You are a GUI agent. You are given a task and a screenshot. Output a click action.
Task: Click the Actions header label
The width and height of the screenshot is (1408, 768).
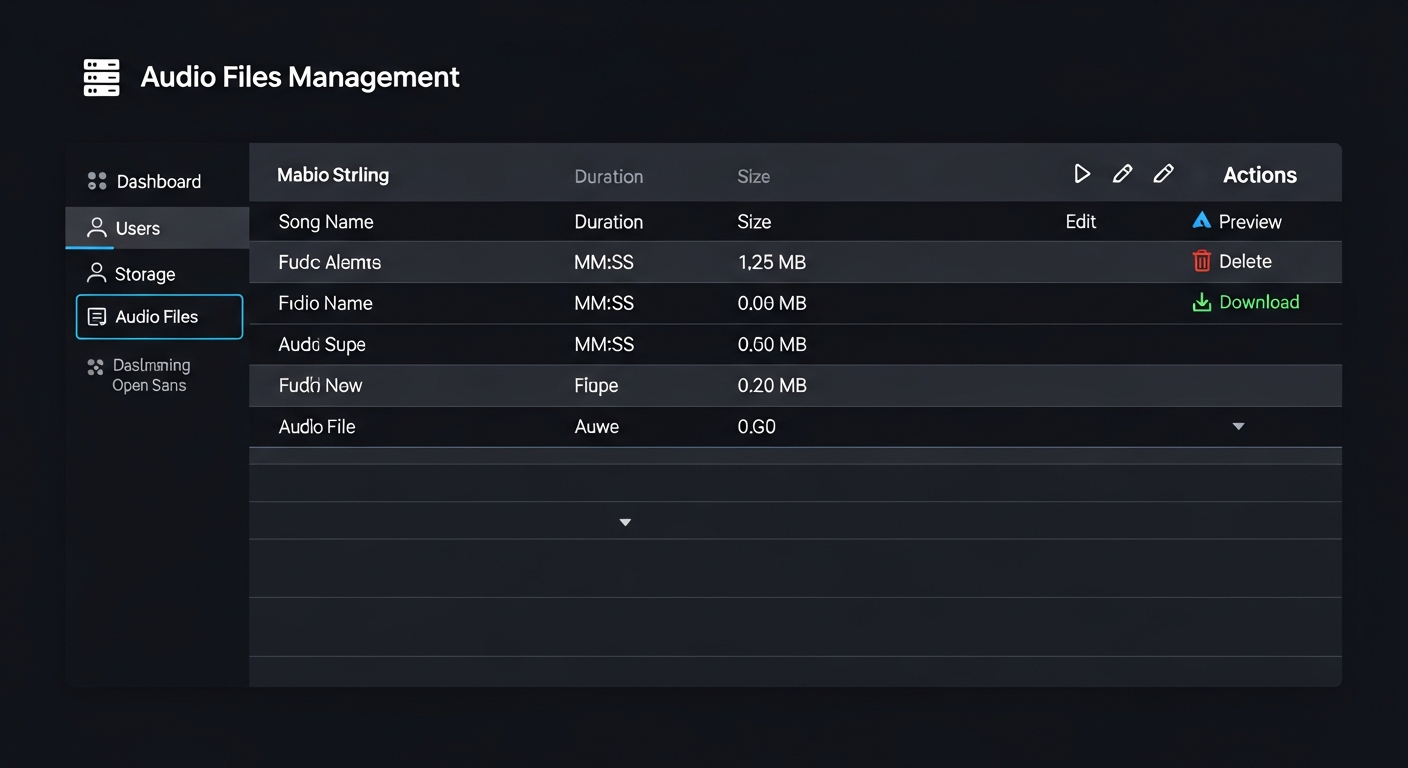1259,175
